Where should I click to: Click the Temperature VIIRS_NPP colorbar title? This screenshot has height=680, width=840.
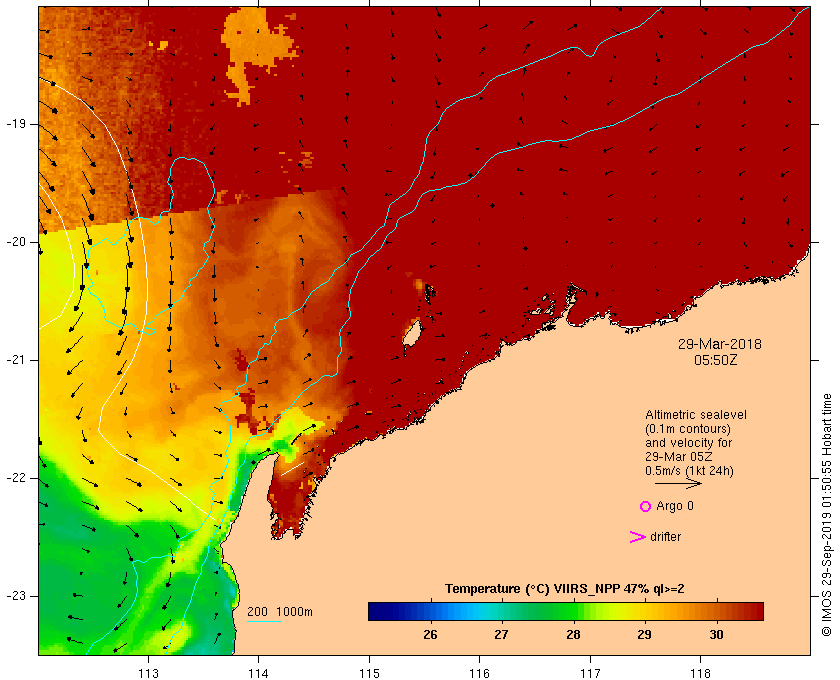click(565, 589)
